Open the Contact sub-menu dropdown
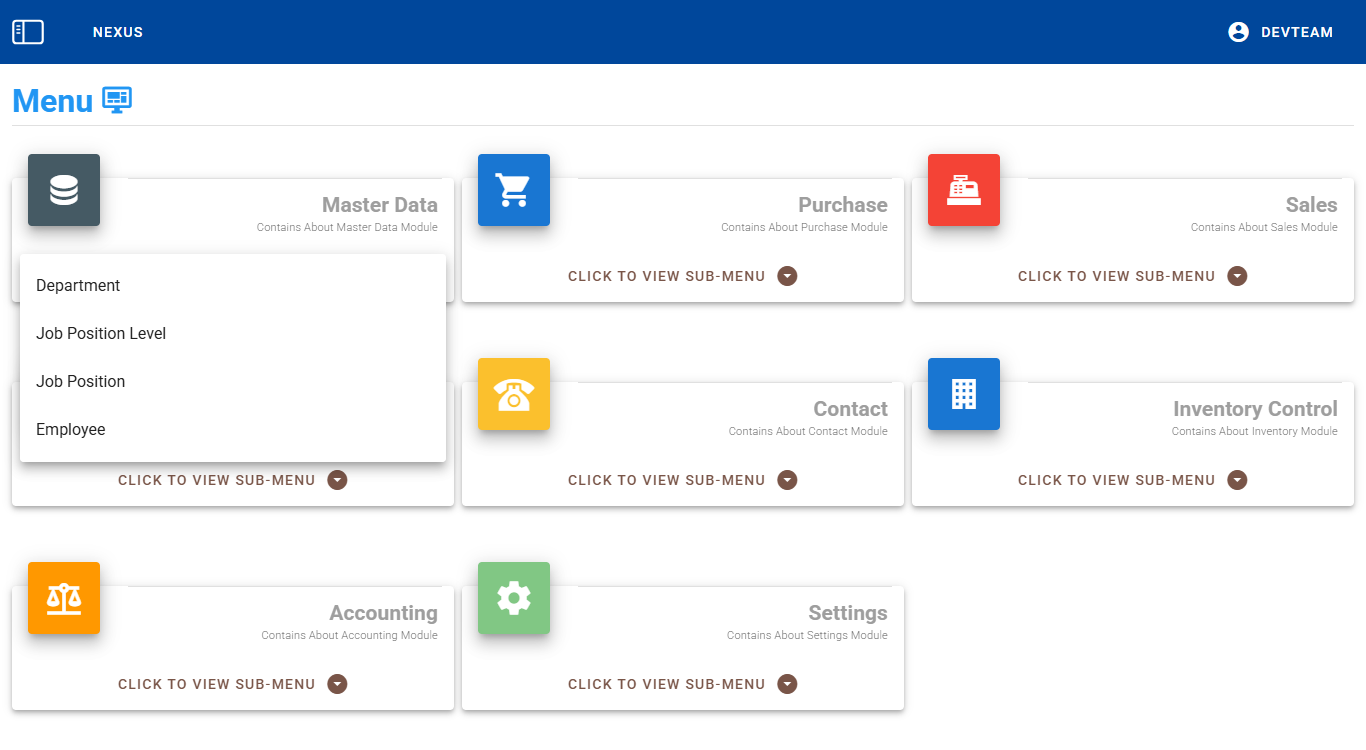Screen dimensions: 1366x750 coord(682,480)
